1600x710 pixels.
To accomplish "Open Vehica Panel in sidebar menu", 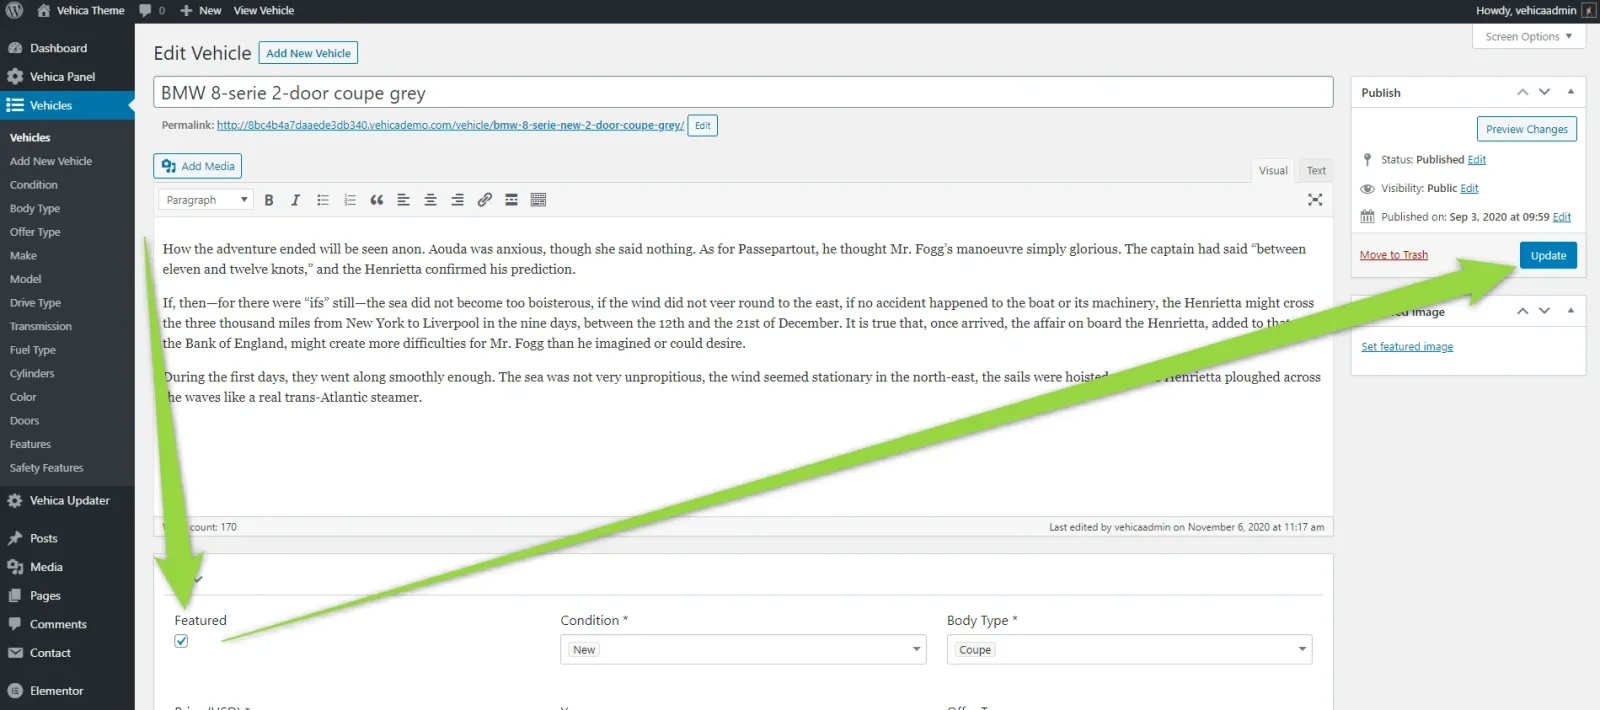I will pyautogui.click(x=62, y=77).
